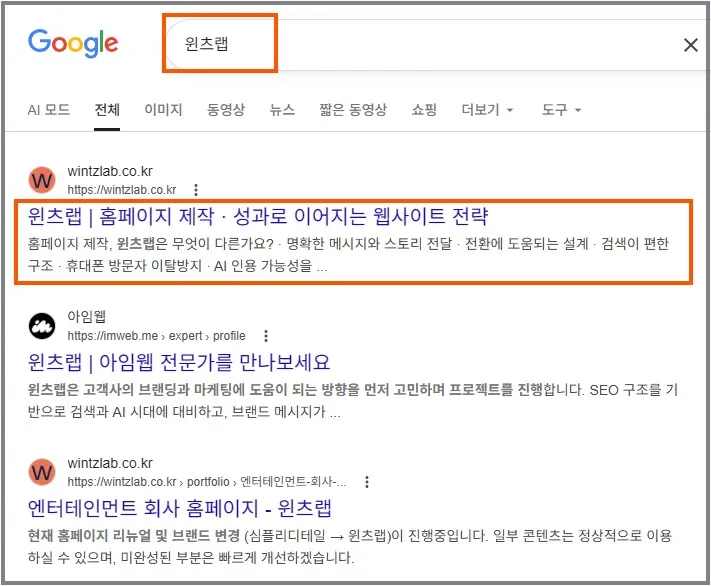Click the Google logo
The image size is (711, 586).
(x=73, y=43)
